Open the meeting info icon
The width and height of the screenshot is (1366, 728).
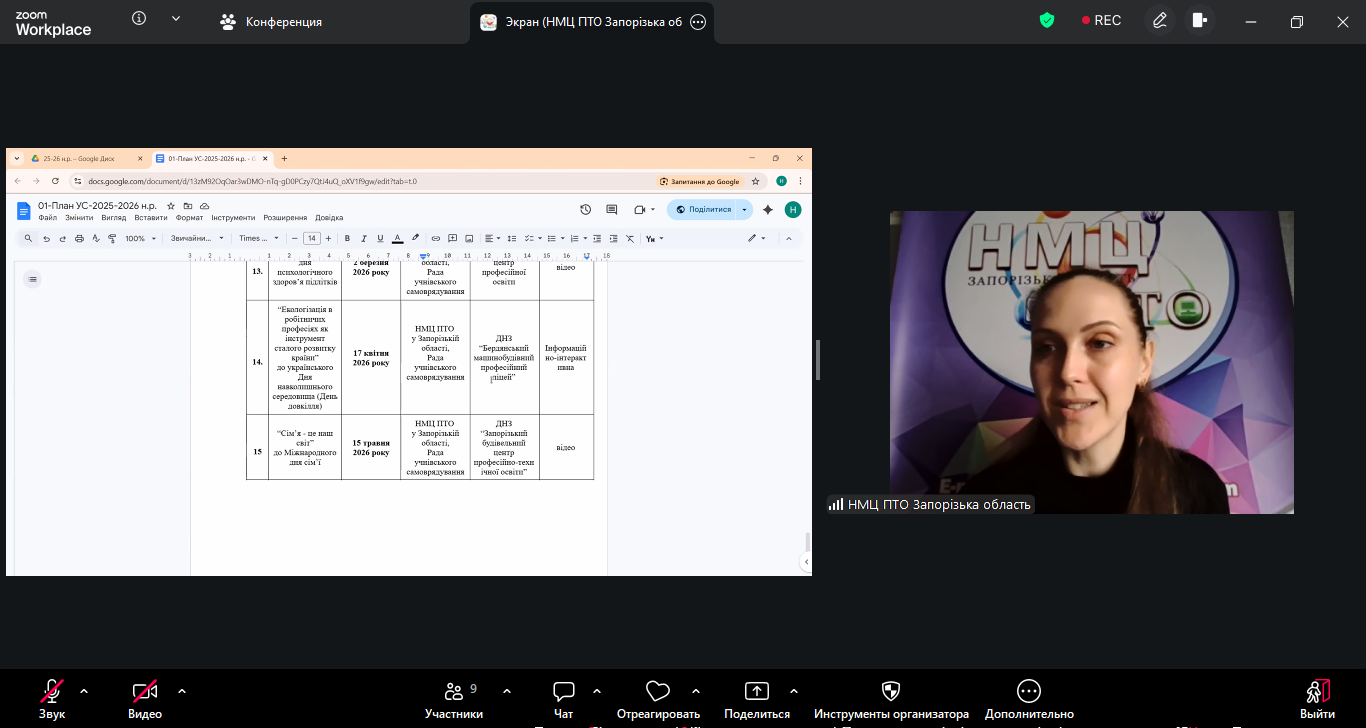[x=139, y=19]
